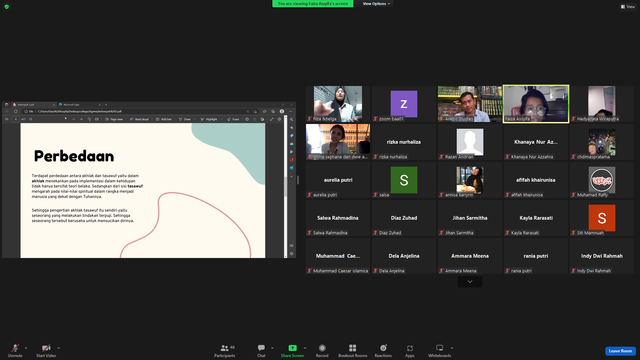640x360 pixels.
Task: Open the Chat panel
Action: click(261, 350)
